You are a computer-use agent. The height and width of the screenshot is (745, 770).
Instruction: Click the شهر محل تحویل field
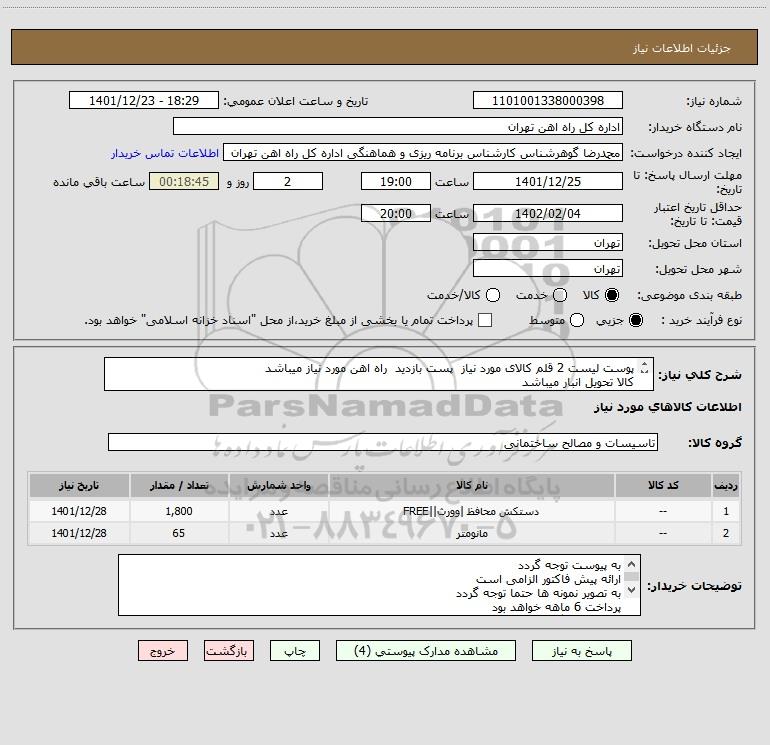click(548, 269)
